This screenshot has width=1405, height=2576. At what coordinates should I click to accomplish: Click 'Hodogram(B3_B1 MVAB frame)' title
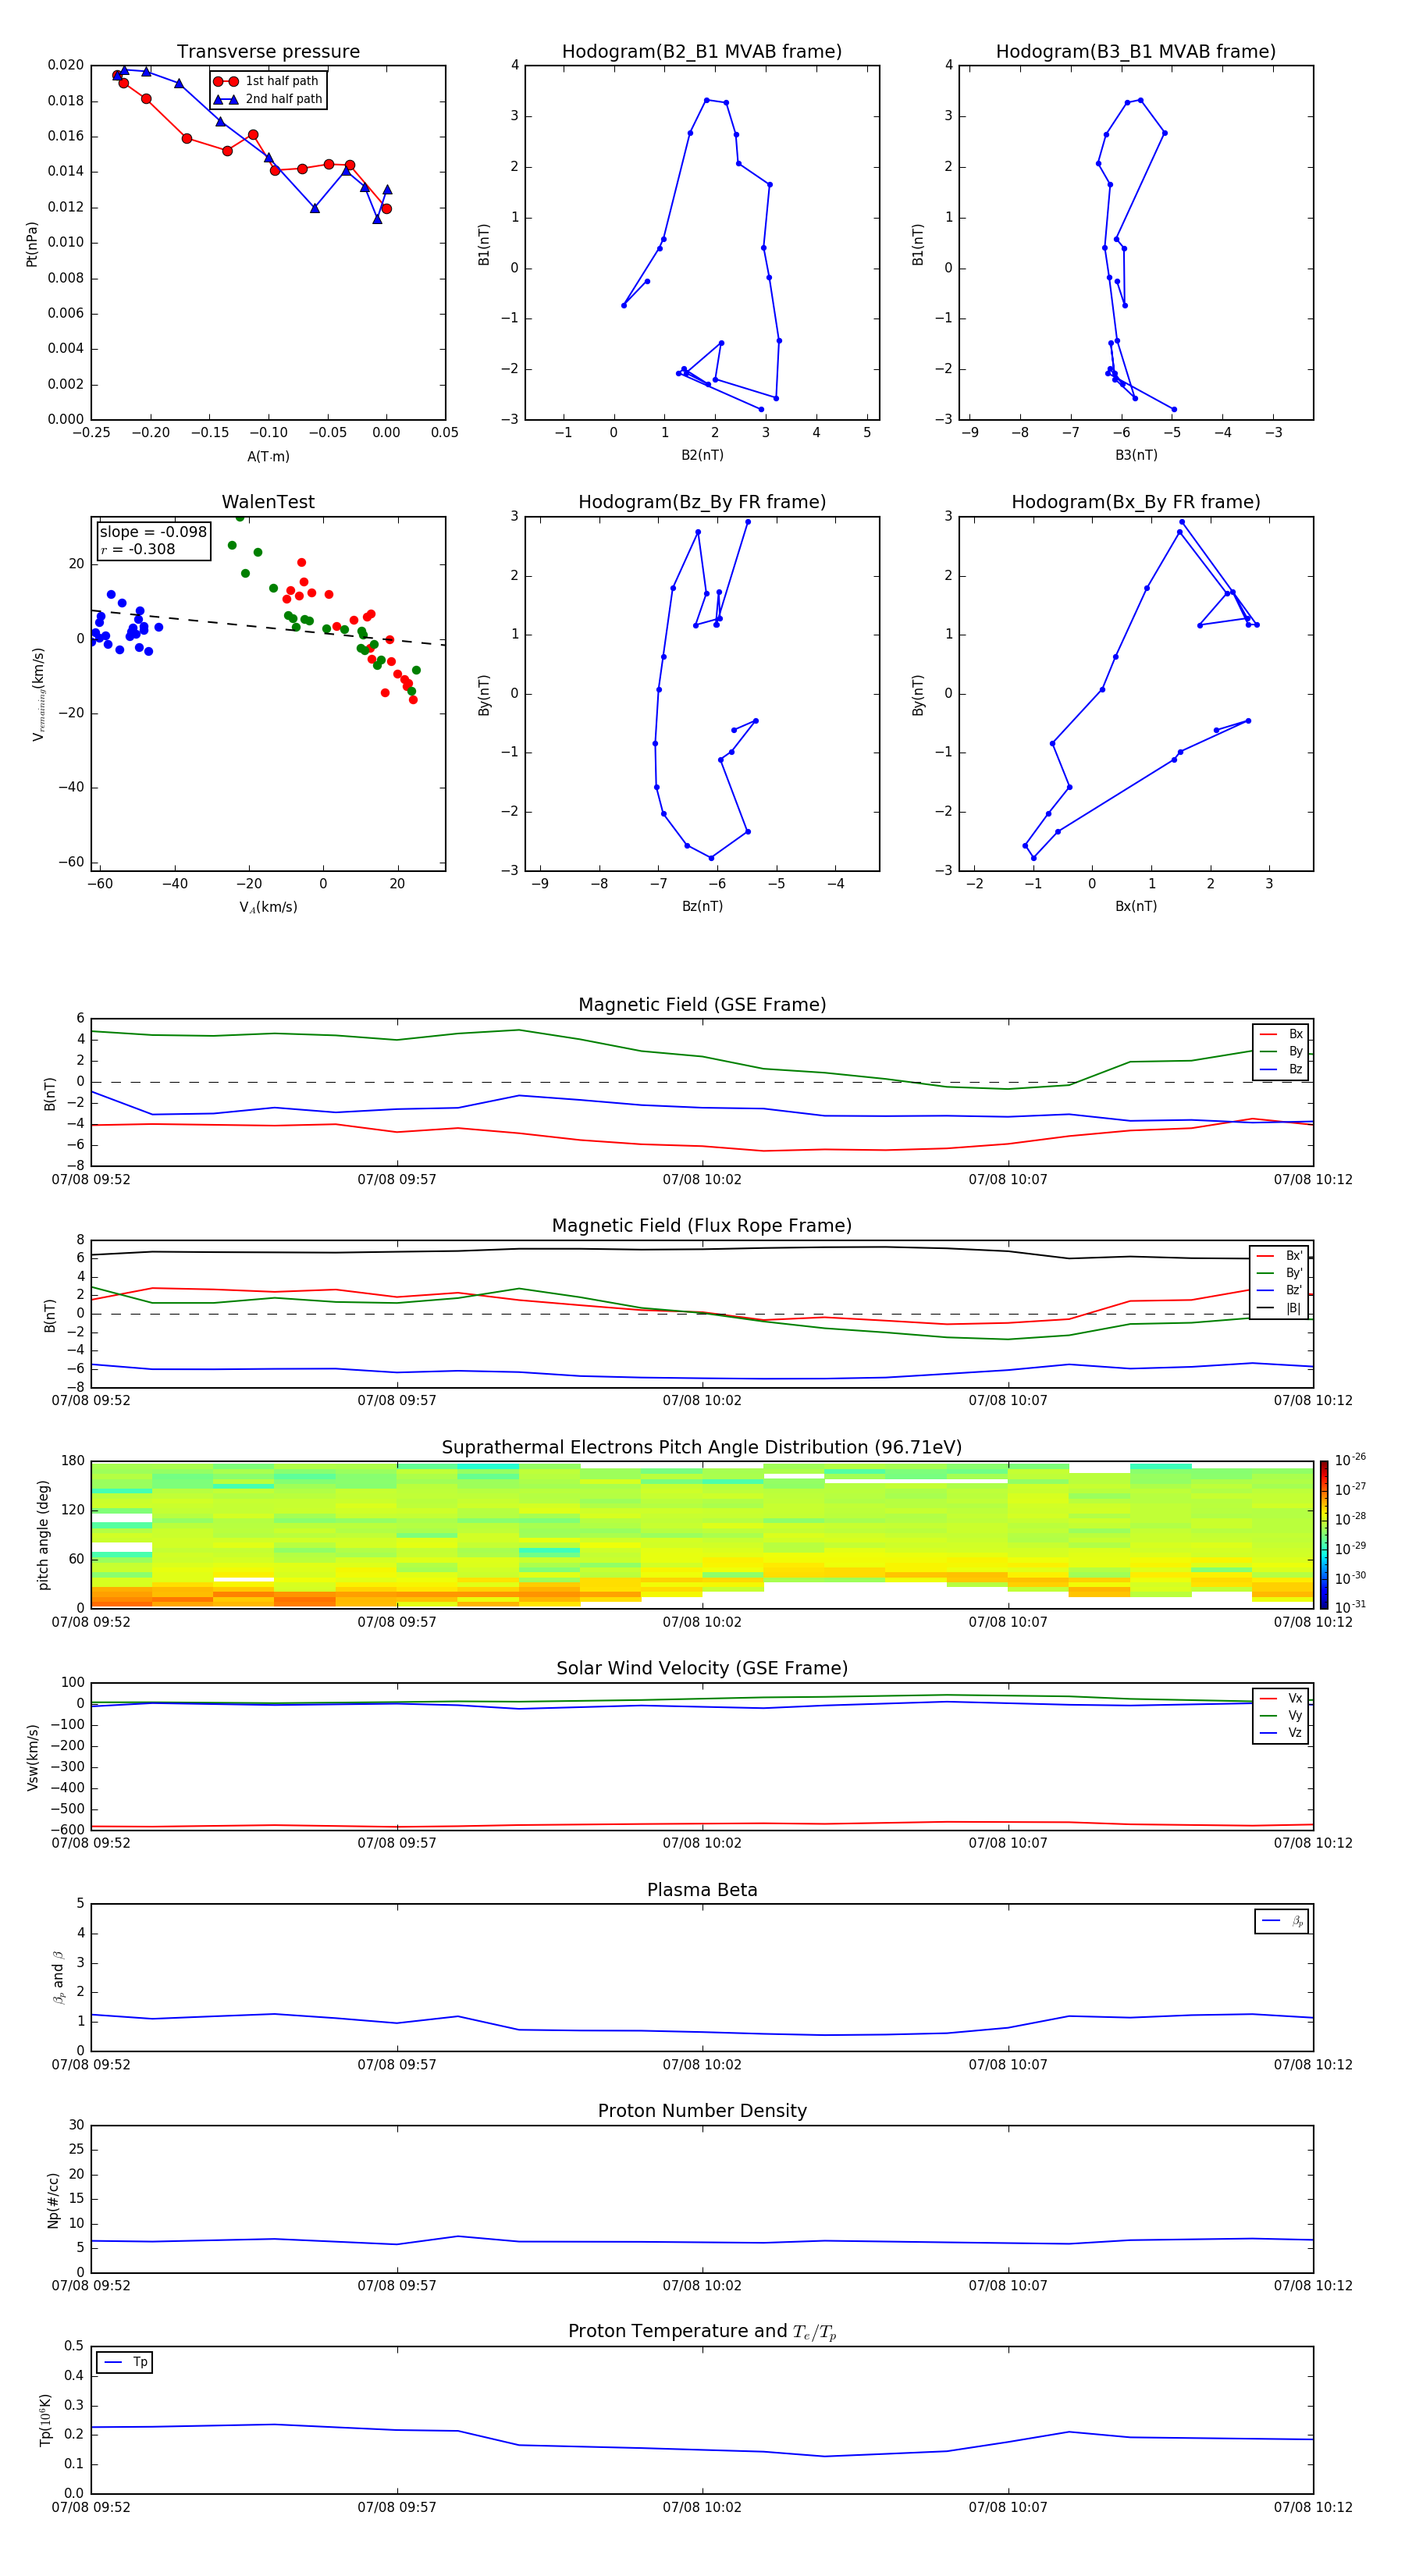coord(1136,51)
